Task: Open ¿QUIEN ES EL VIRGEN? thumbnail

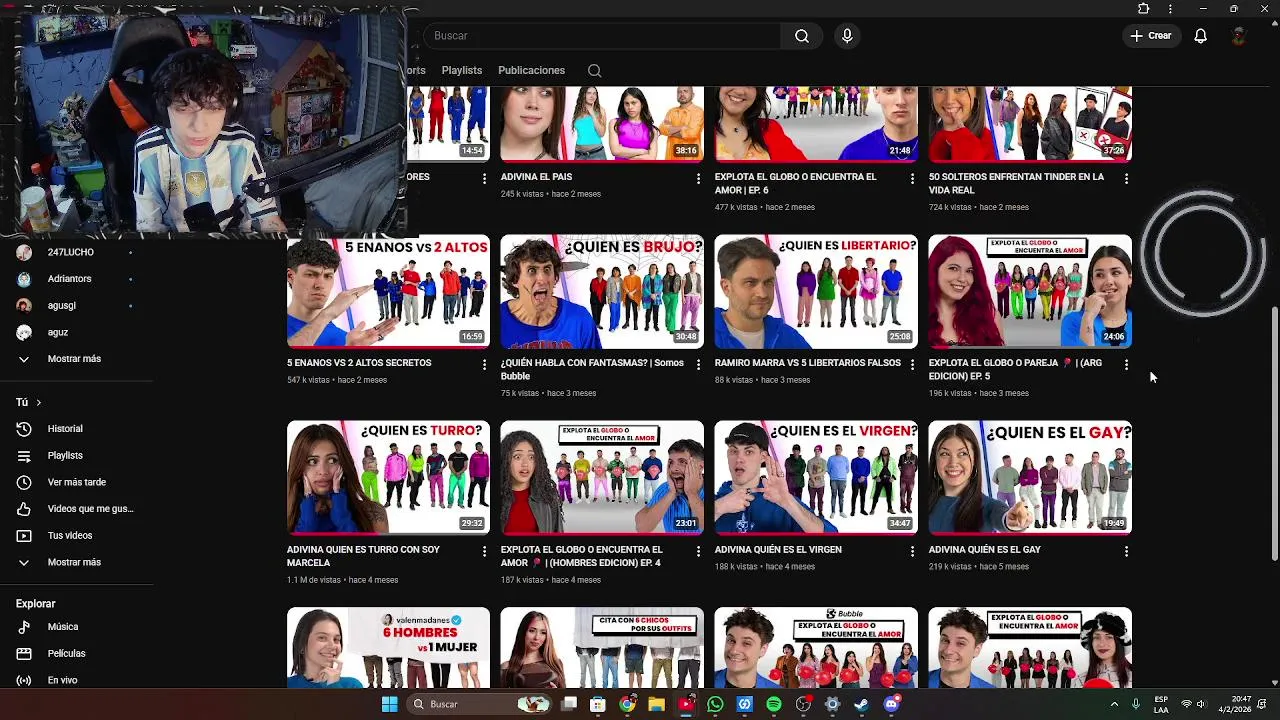Action: [816, 477]
